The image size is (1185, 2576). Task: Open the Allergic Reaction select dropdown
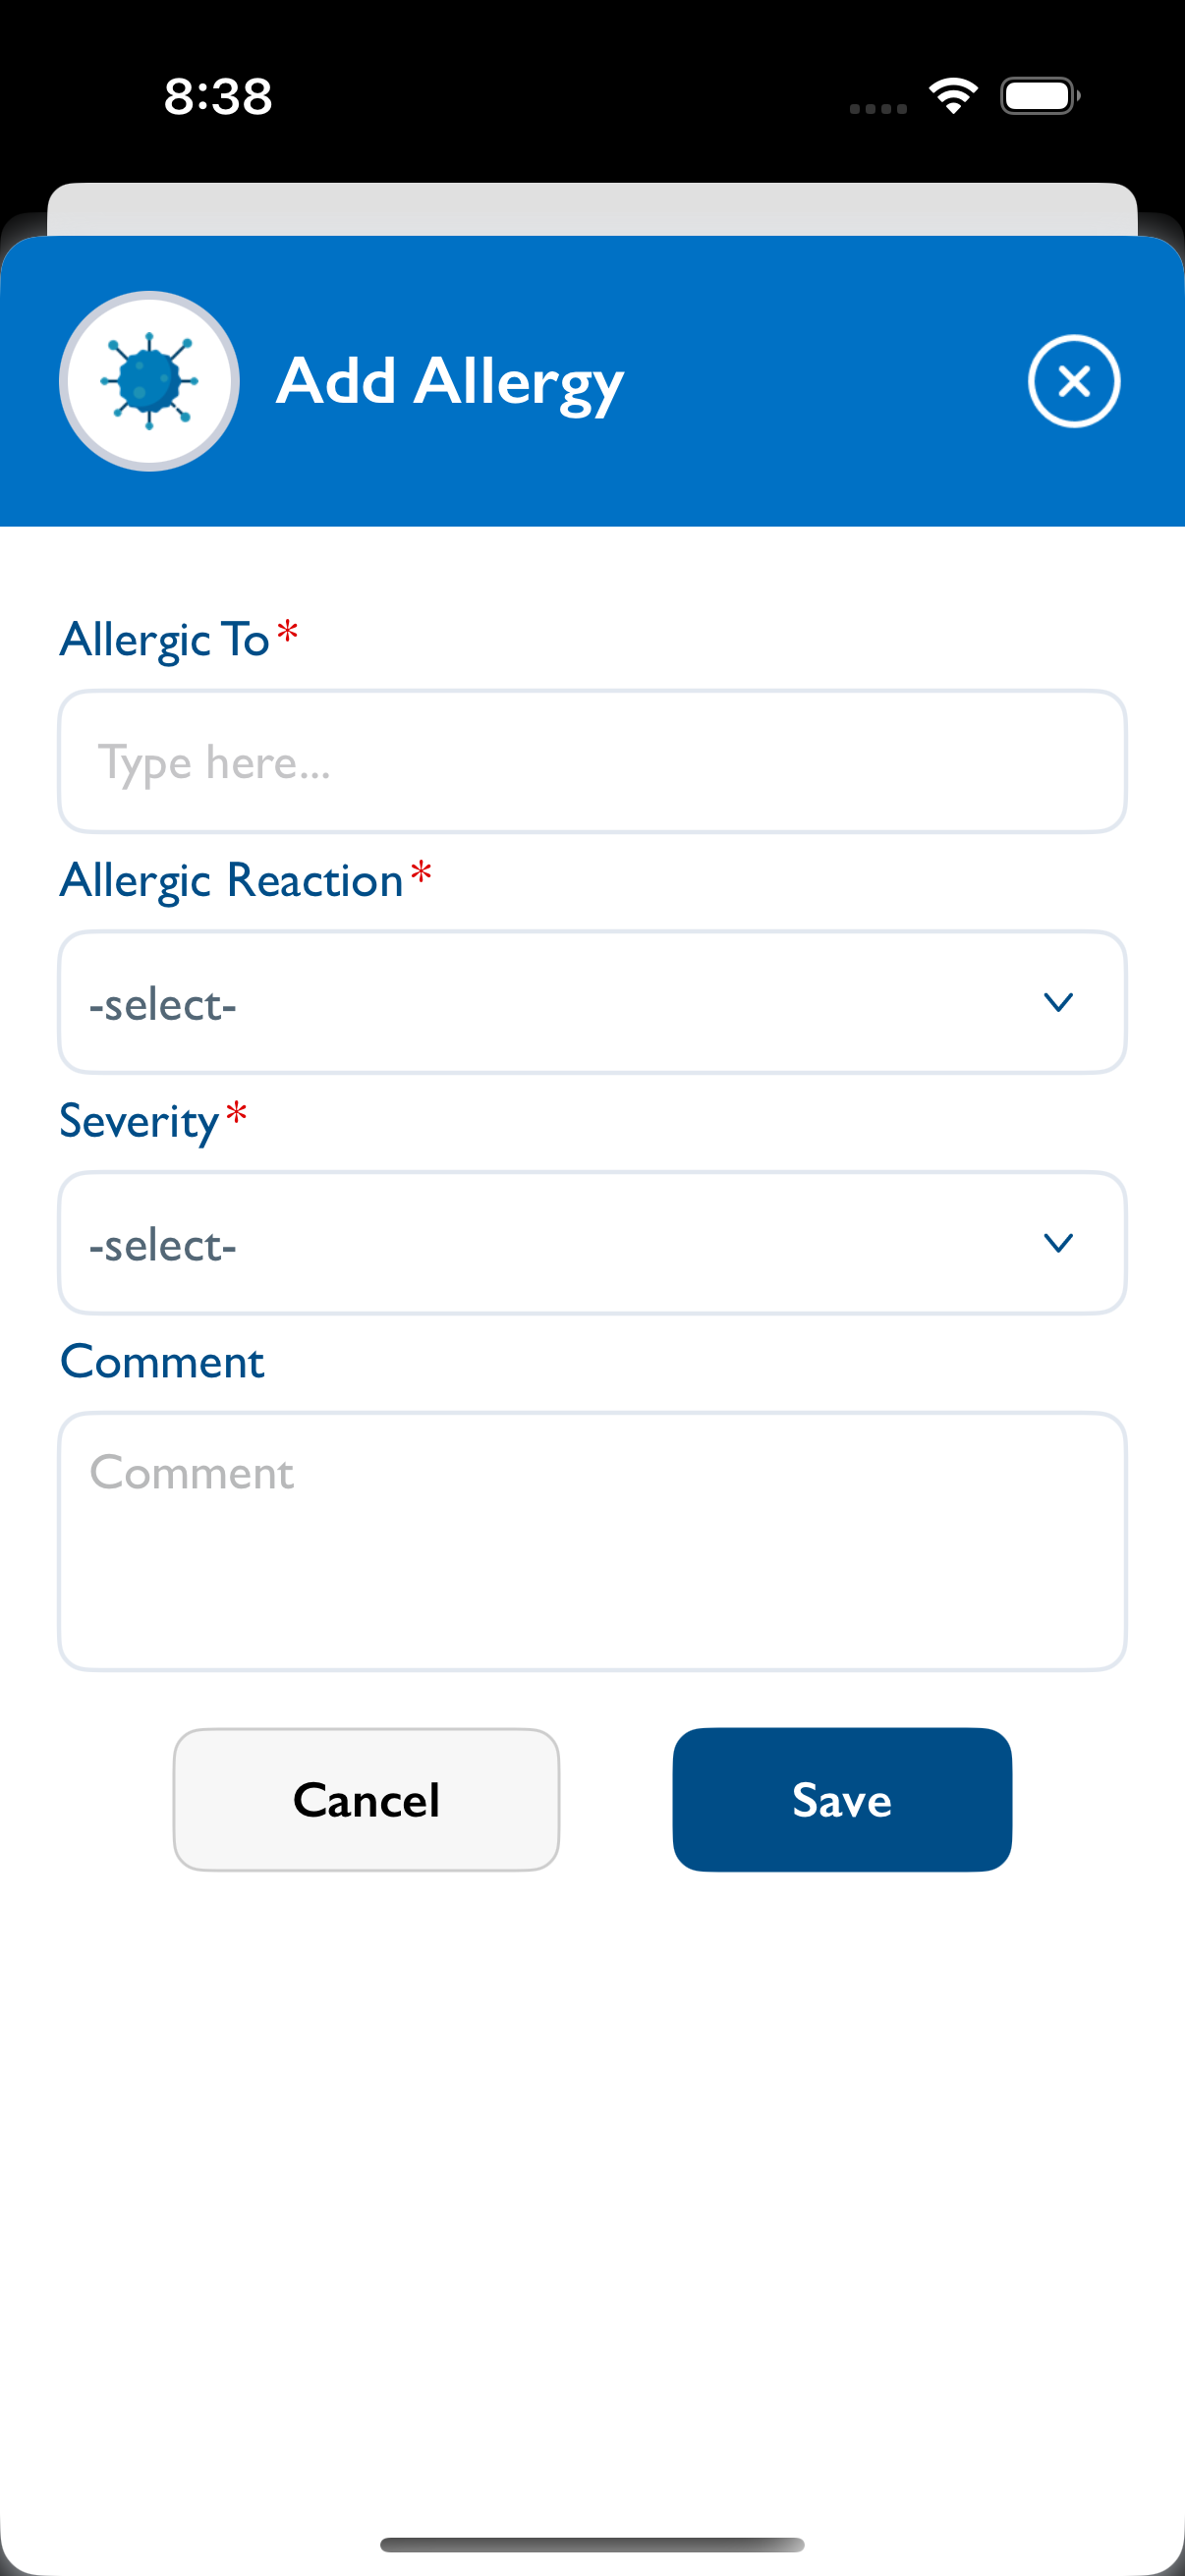(x=560, y=1002)
